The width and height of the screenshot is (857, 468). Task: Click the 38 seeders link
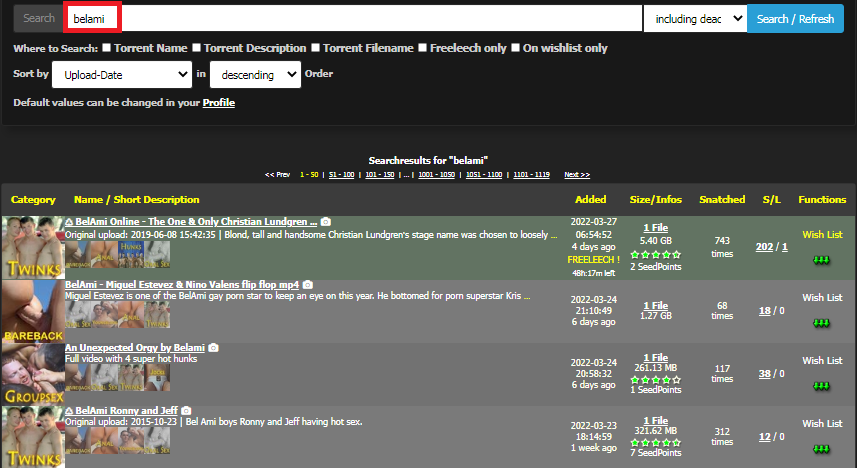point(765,373)
